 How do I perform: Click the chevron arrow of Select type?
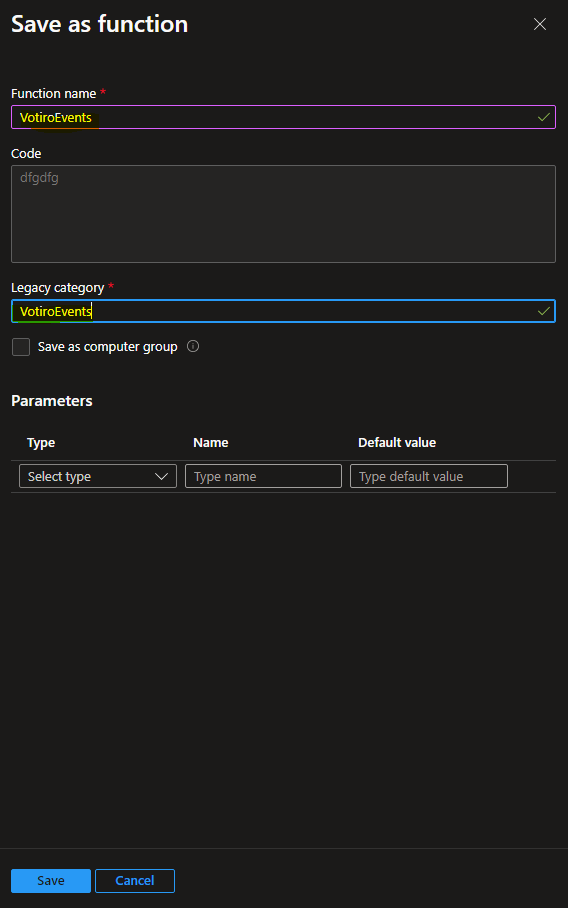coord(162,477)
